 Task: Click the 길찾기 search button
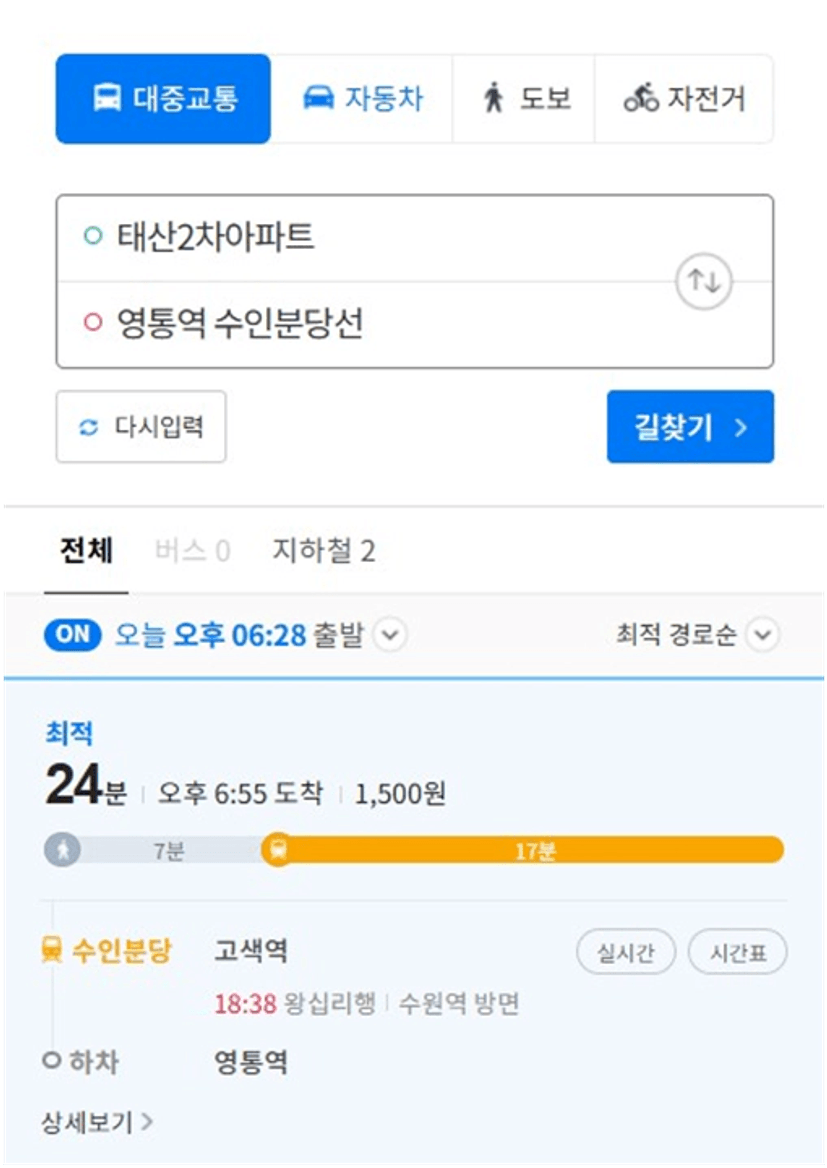(x=690, y=427)
